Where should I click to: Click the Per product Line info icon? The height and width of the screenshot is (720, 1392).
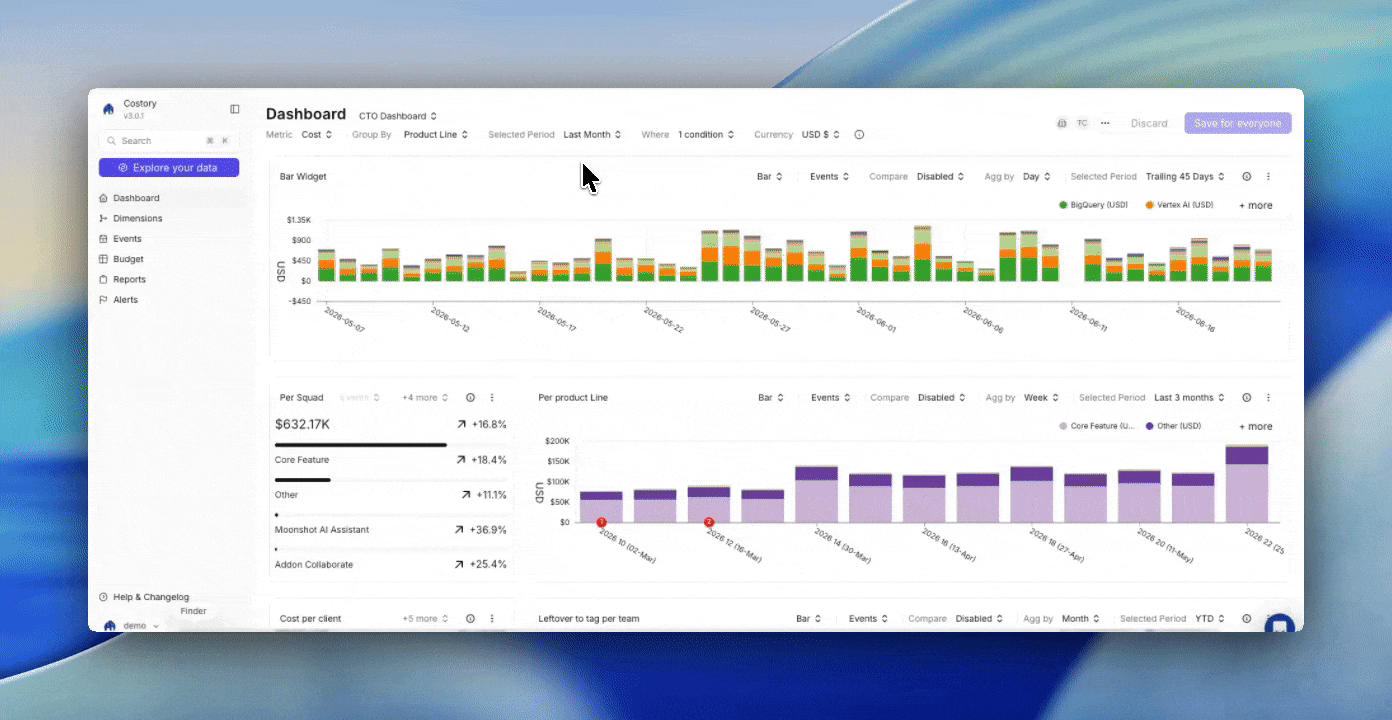(x=1247, y=397)
